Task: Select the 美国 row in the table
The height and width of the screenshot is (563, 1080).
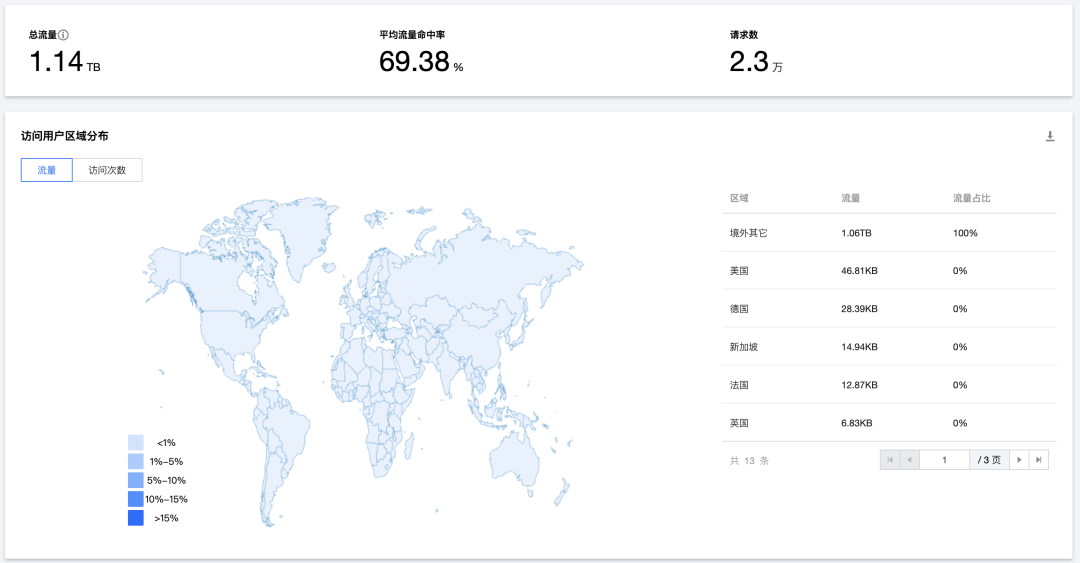Action: click(888, 271)
